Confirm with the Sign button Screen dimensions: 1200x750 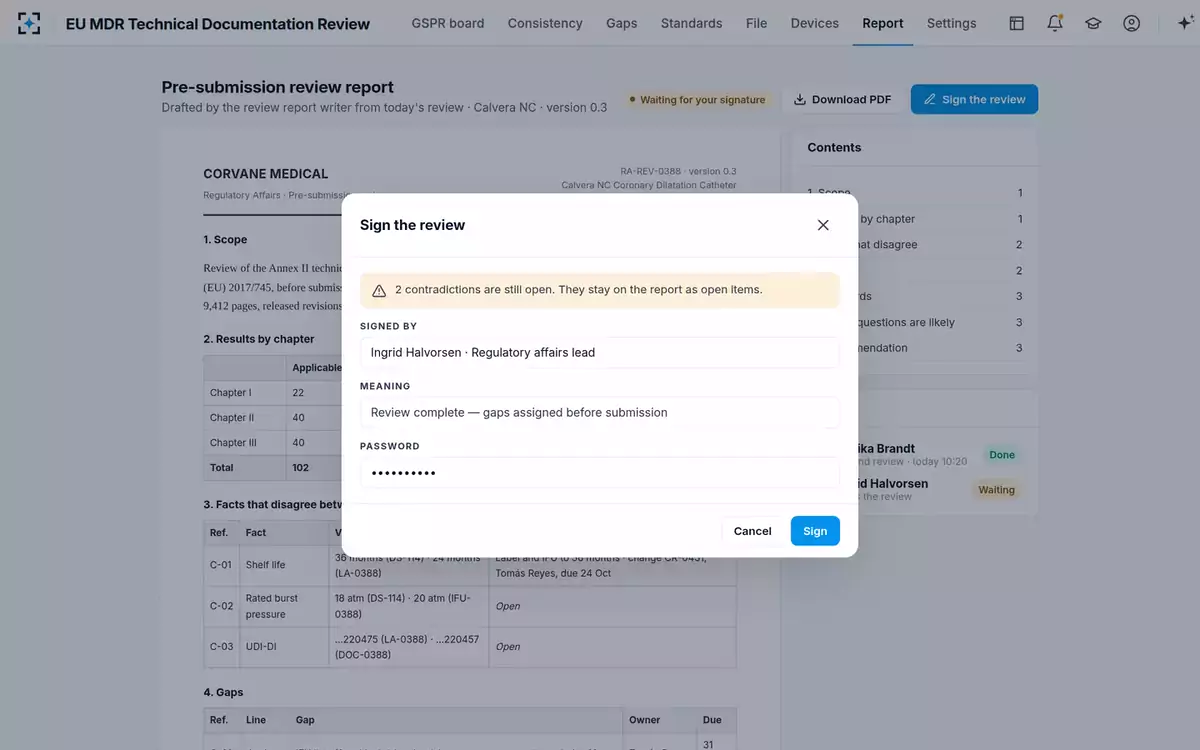815,531
